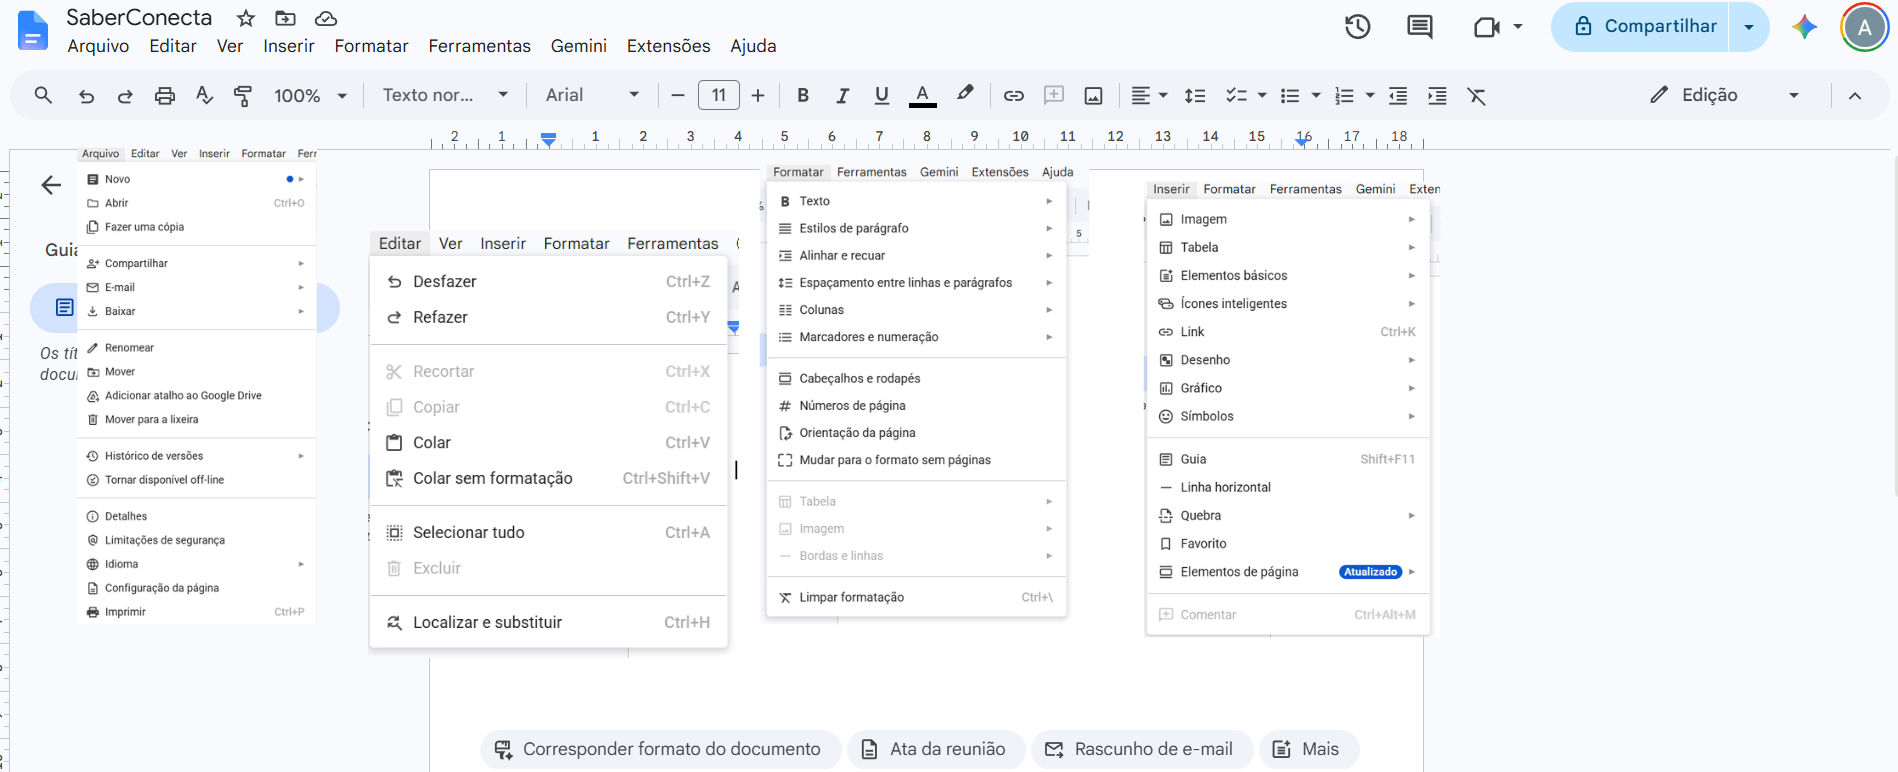Open the highlight color pen
Viewport: 1898px width, 772px height.
coord(965,94)
